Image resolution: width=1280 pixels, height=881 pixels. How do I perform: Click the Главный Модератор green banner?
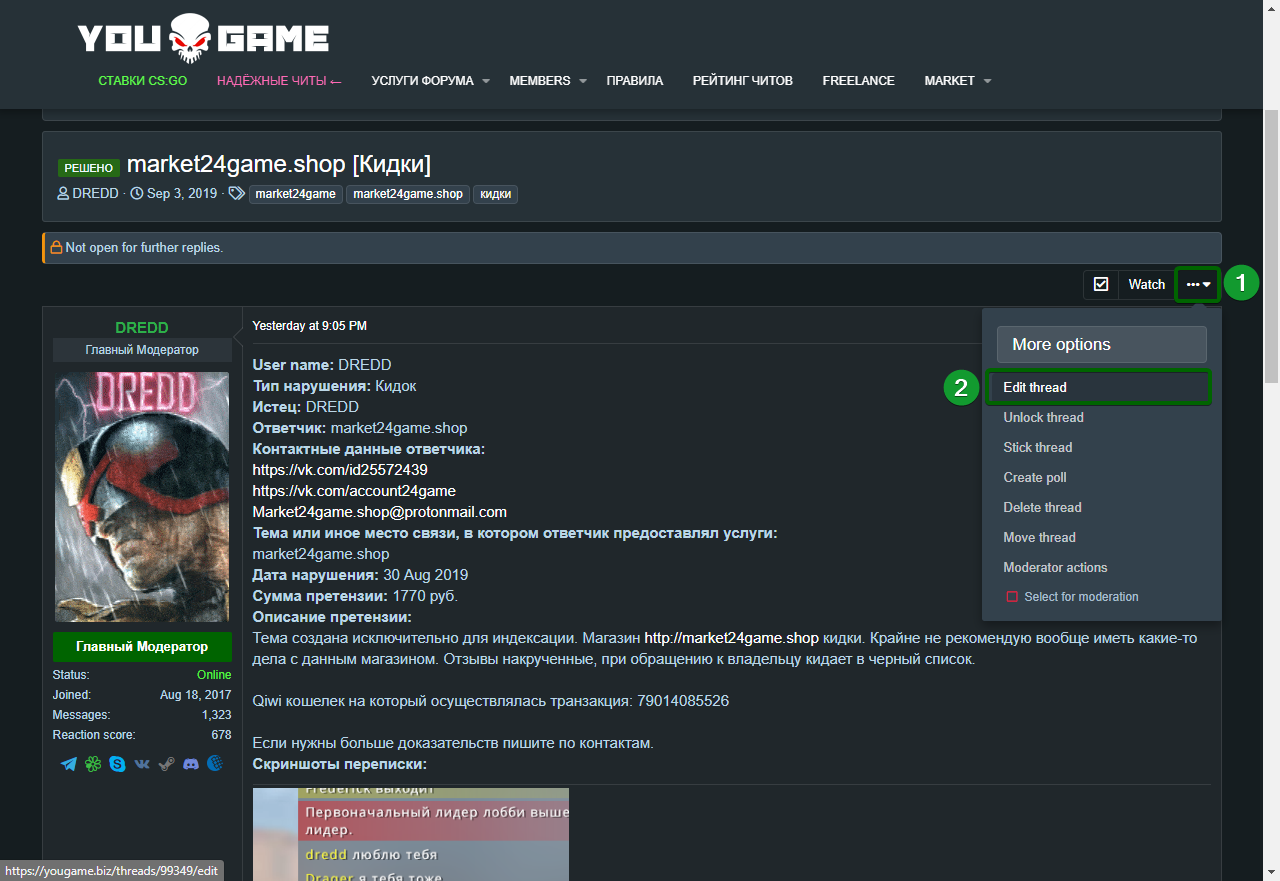142,647
